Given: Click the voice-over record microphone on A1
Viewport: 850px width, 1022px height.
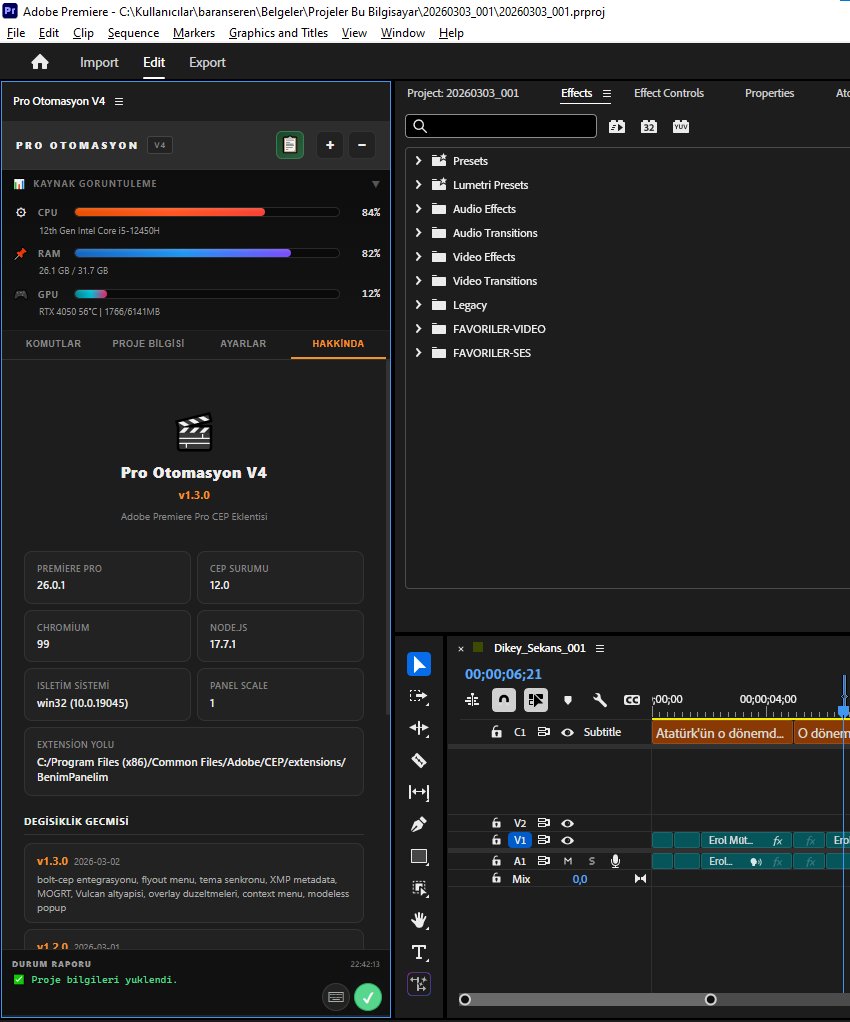Looking at the screenshot, I should pos(615,861).
